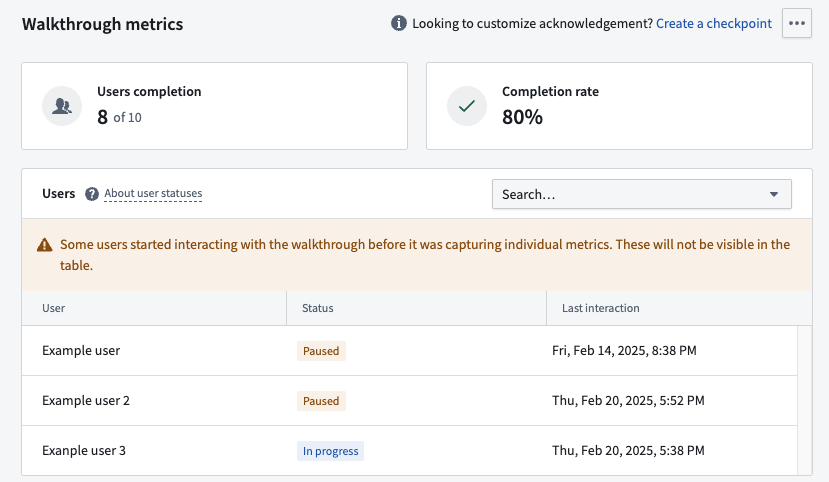Open the Create a checkpoint link
Image resolution: width=829 pixels, height=482 pixels.
(x=714, y=23)
